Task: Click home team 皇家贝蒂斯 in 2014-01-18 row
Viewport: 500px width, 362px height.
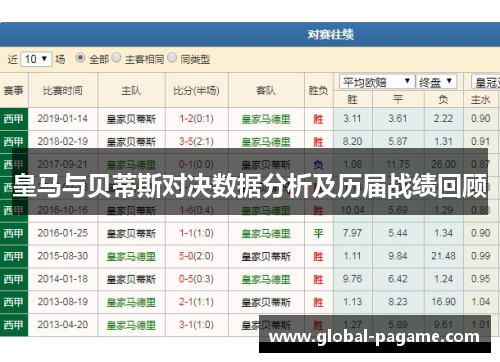Action: [x=131, y=279]
